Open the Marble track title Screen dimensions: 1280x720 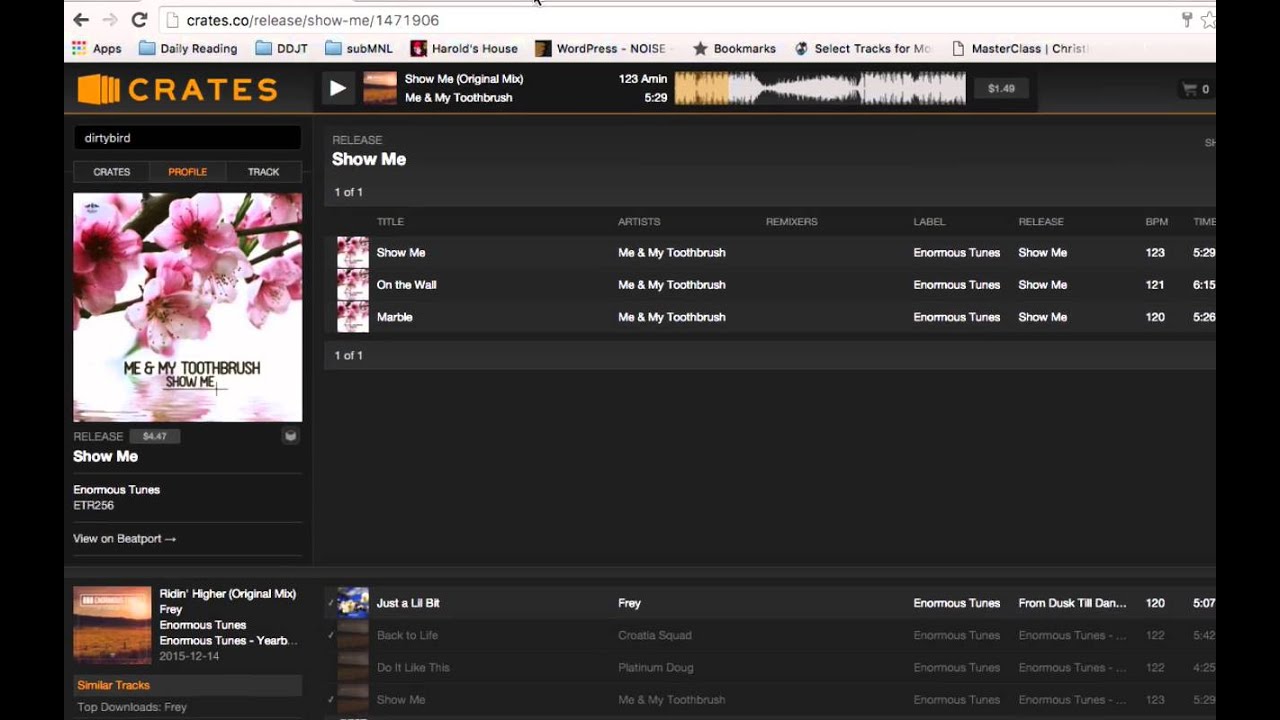pyautogui.click(x=394, y=317)
